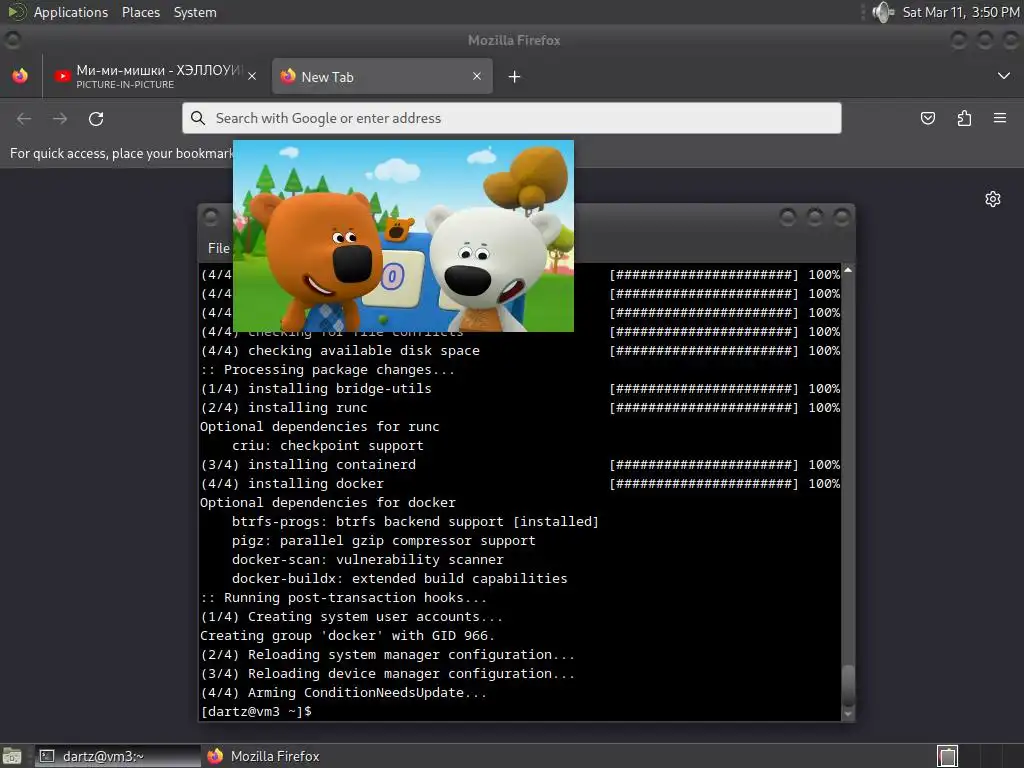The height and width of the screenshot is (768, 1024).
Task: Switch to the Ми-ми-мишки YouTube tab
Action: (x=155, y=76)
